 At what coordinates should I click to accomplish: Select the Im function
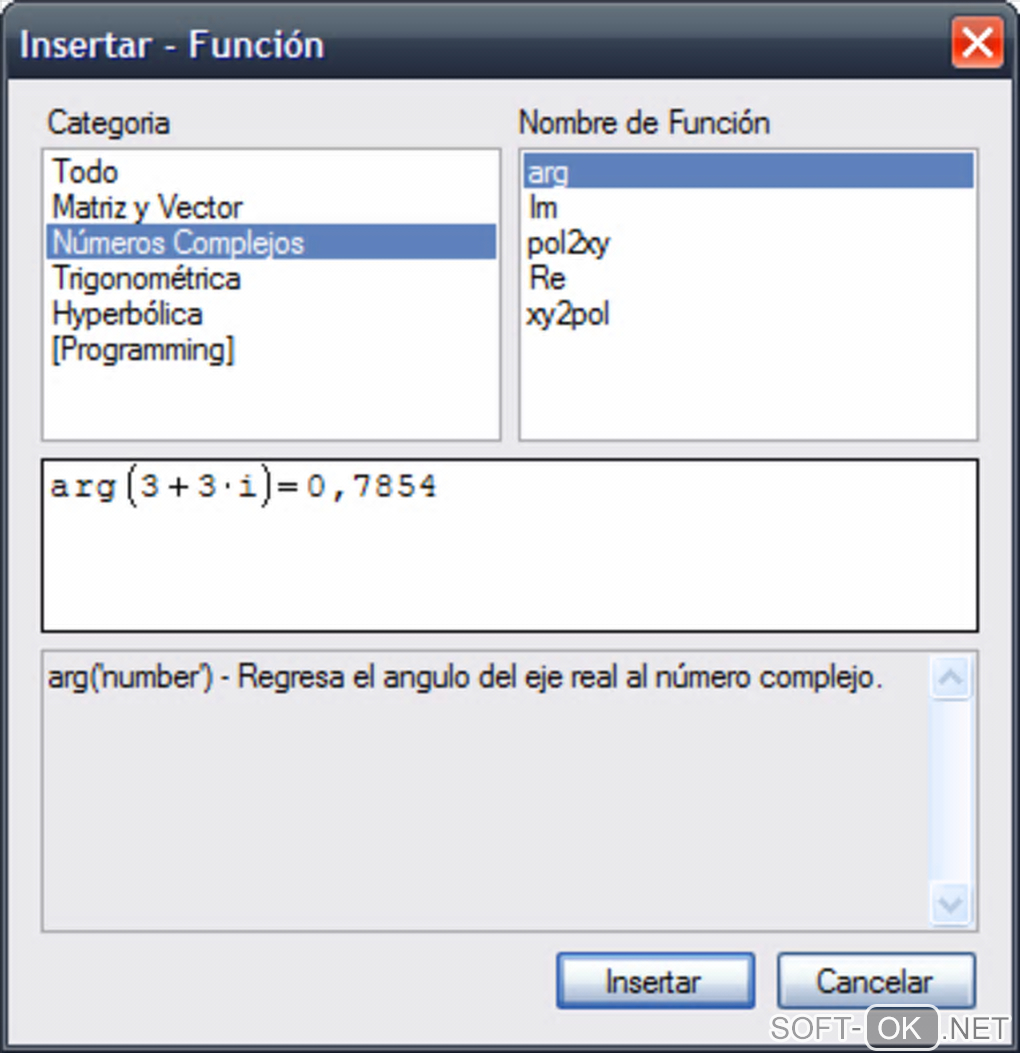tap(543, 208)
